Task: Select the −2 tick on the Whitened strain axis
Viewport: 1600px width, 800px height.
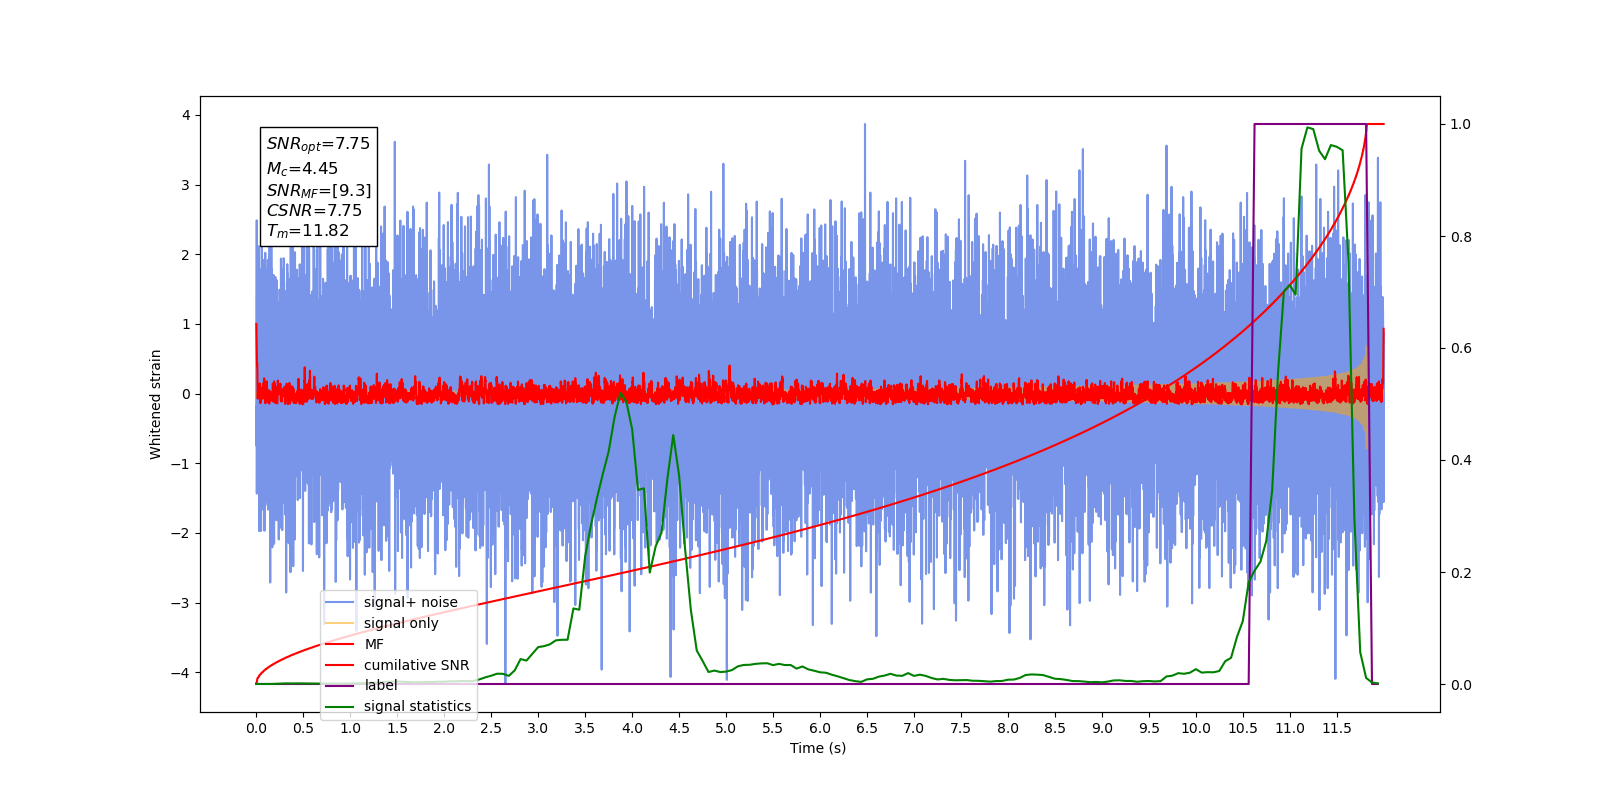Action: tap(180, 533)
